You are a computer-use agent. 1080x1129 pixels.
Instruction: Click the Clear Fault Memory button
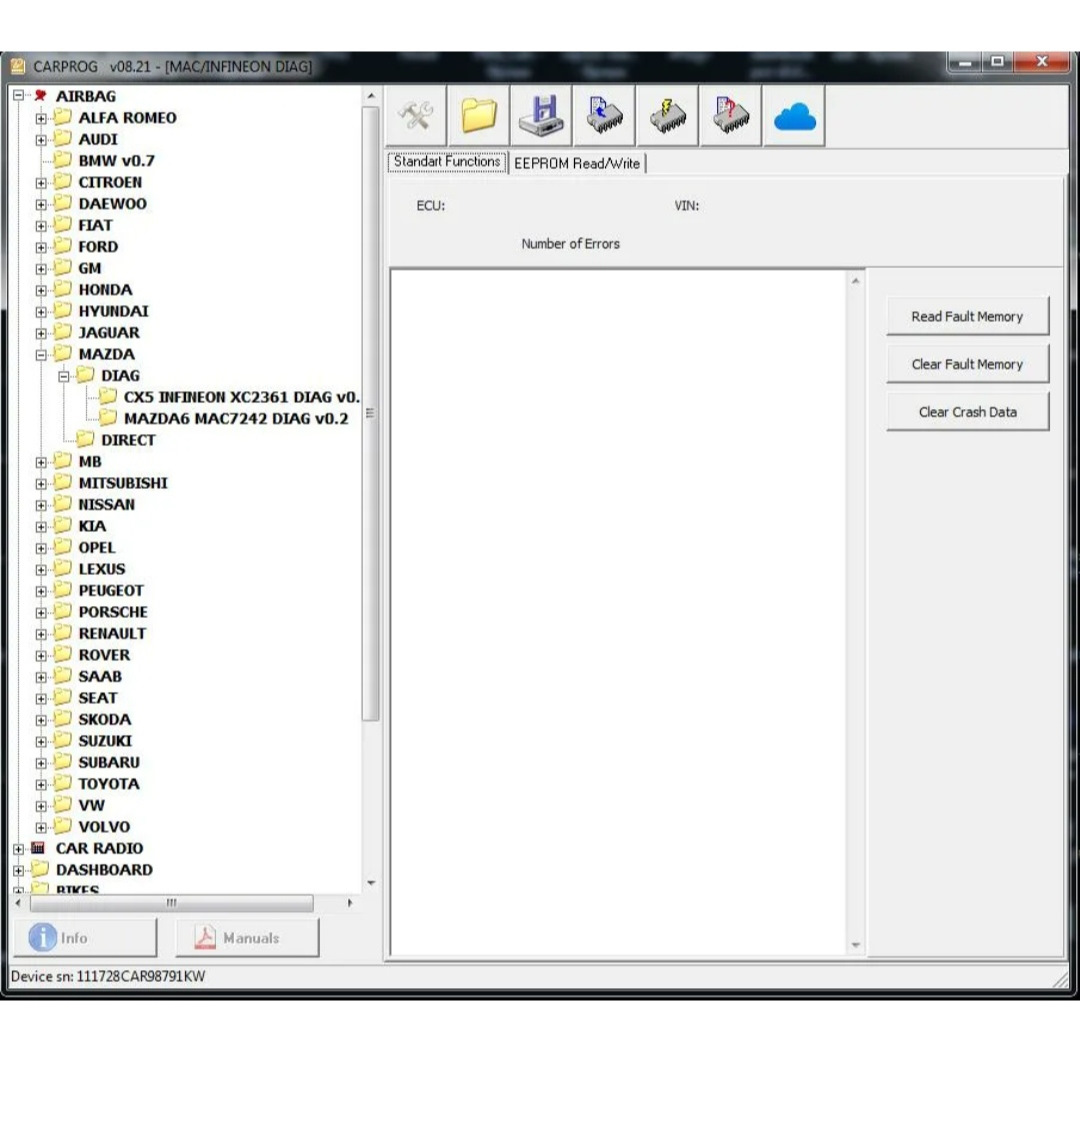[x=967, y=364]
